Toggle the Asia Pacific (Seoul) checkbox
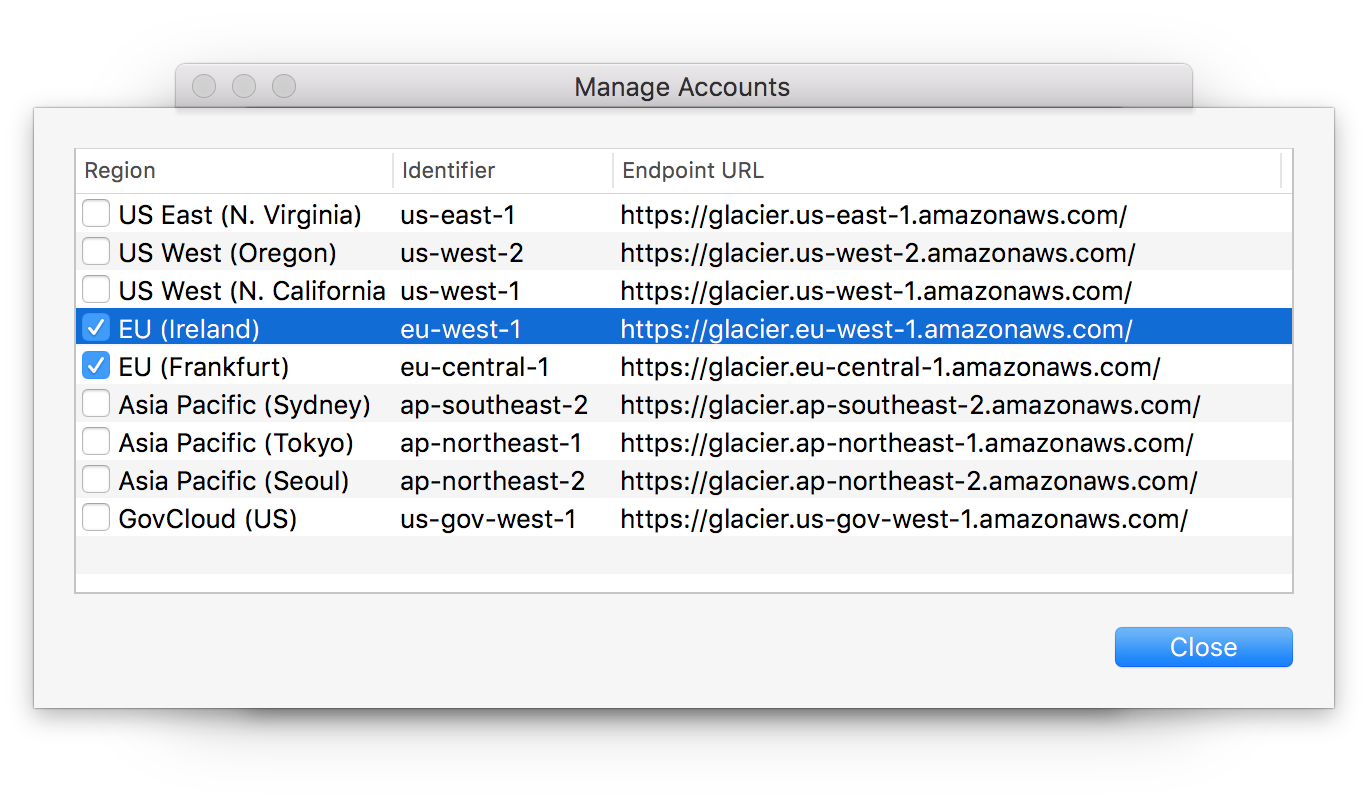This screenshot has height=806, width=1368. tap(96, 480)
